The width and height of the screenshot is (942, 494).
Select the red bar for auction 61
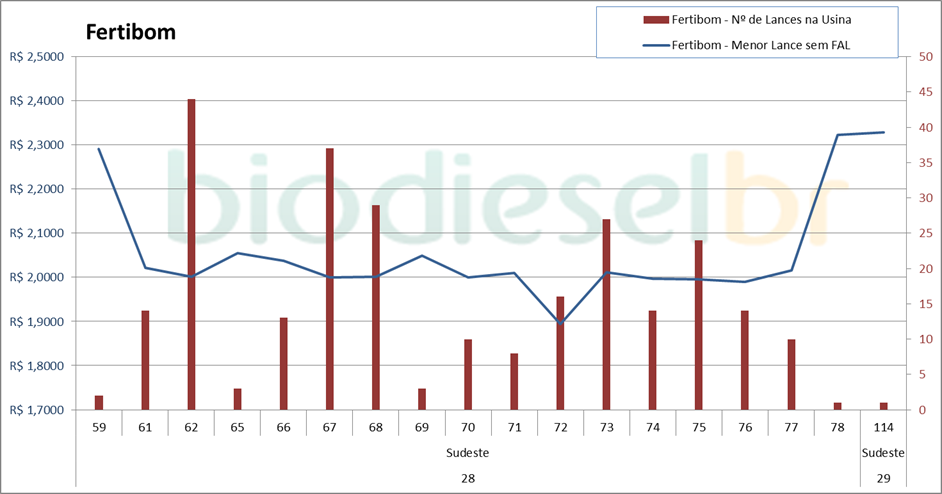coord(145,360)
